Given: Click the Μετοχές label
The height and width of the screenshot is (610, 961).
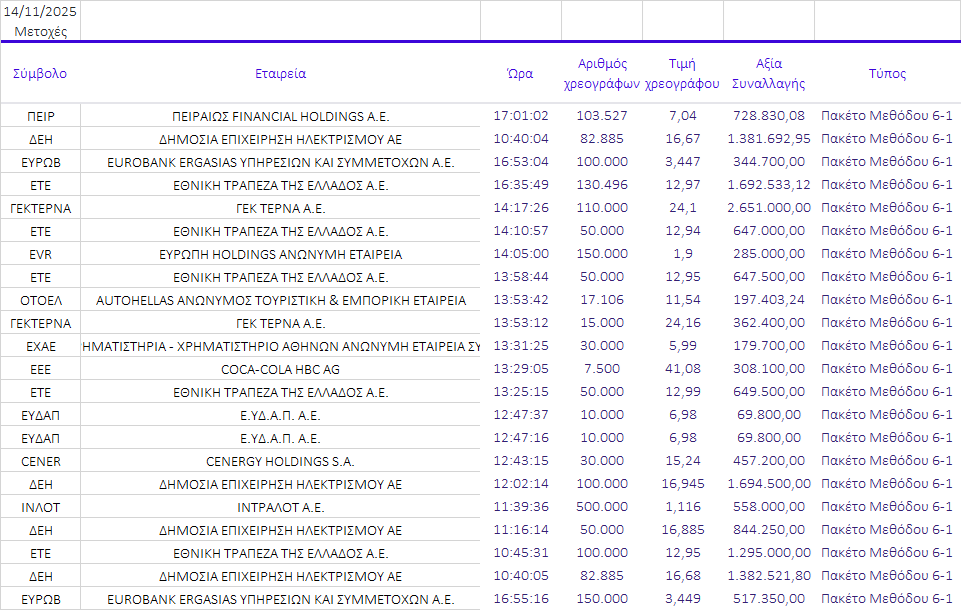Looking at the screenshot, I should 40,31.
